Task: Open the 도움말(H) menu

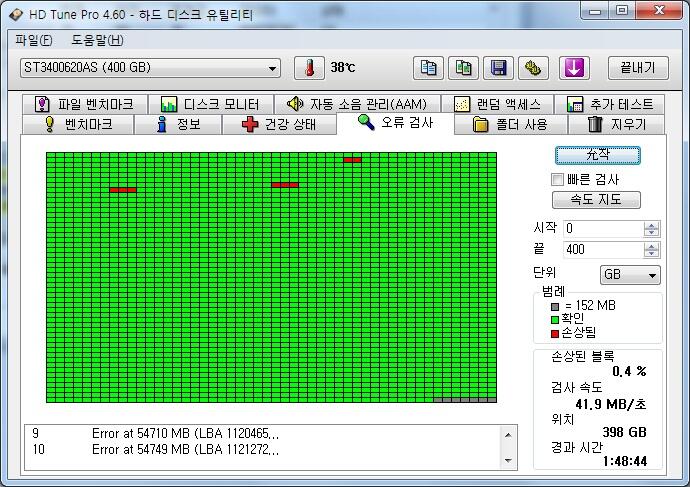Action: 97,40
